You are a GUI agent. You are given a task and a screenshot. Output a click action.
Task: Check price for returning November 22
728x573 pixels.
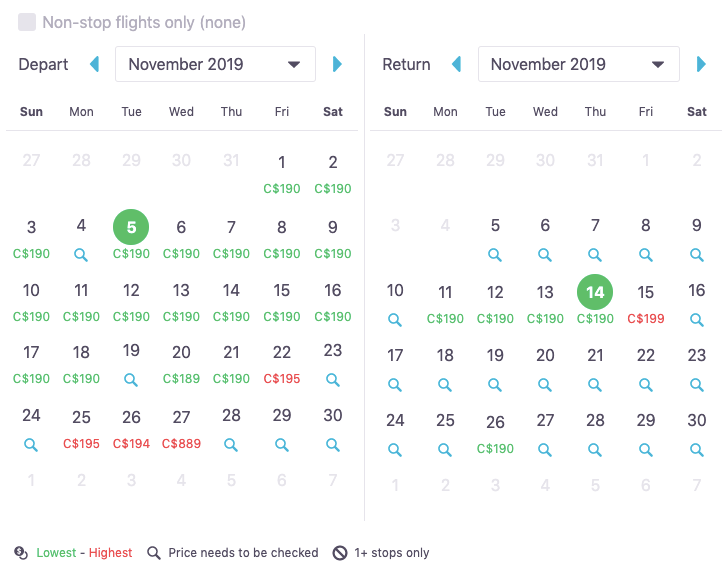(x=645, y=384)
